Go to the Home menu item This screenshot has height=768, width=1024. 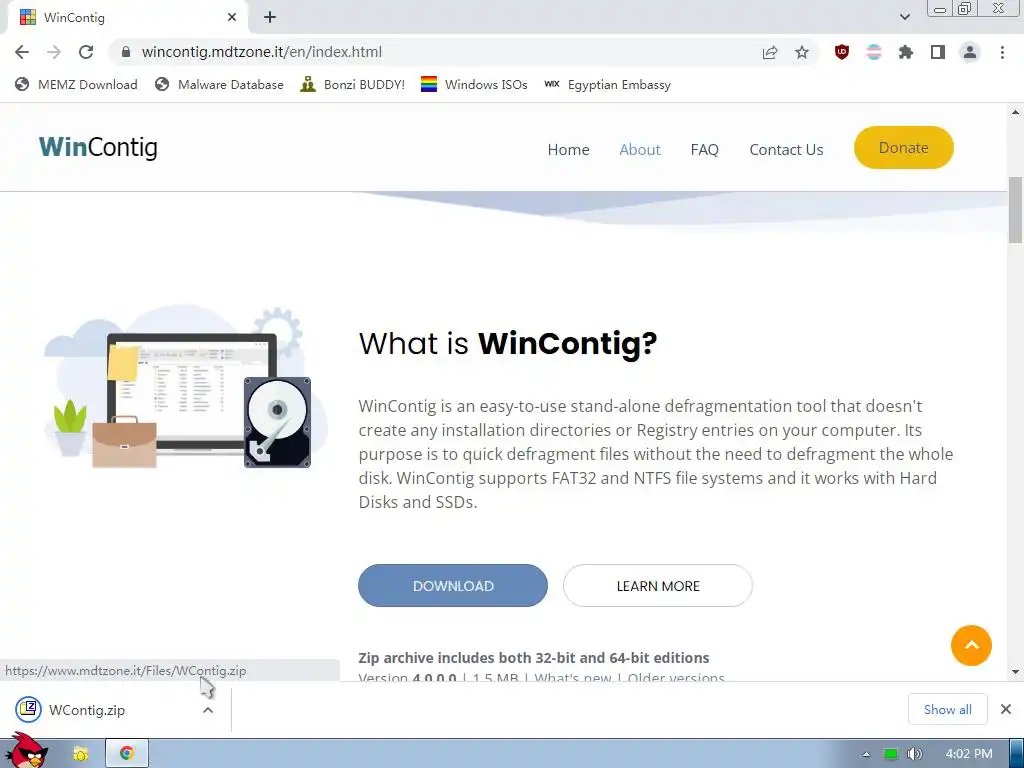click(568, 150)
